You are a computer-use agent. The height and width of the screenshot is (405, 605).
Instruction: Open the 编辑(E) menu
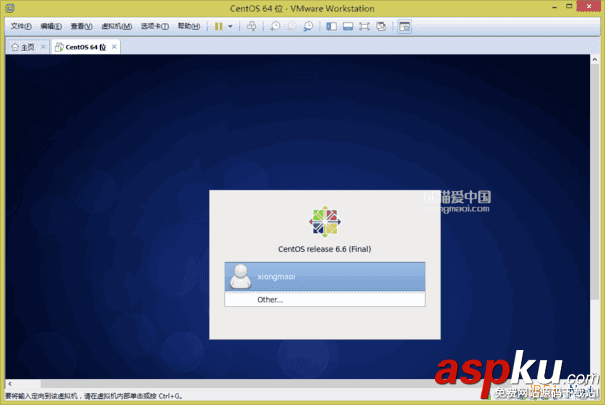[51, 26]
